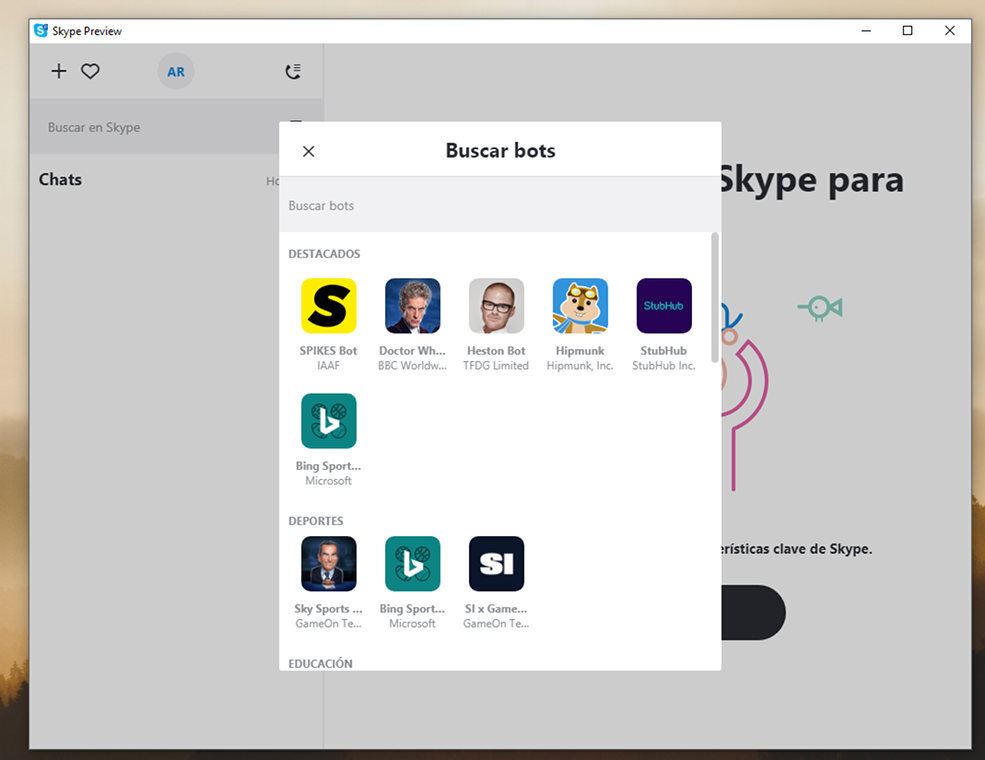Open the SPIKES Bot from destacados
This screenshot has height=760, width=985.
pos(328,306)
